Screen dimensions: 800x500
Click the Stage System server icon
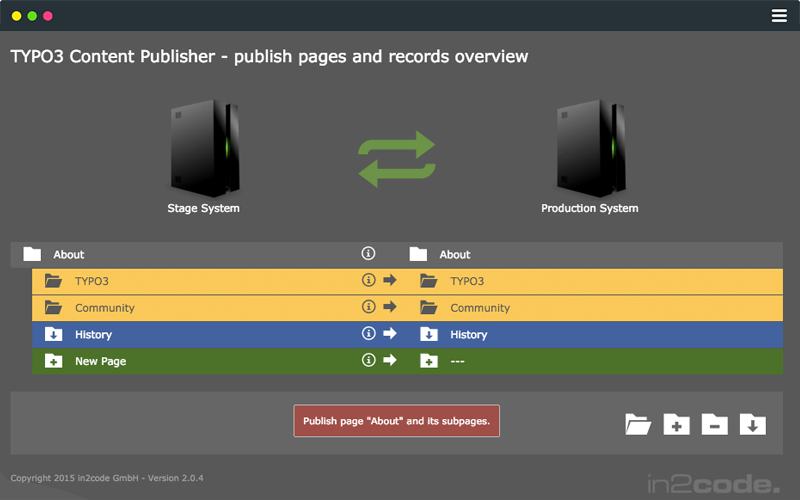[x=205, y=148]
